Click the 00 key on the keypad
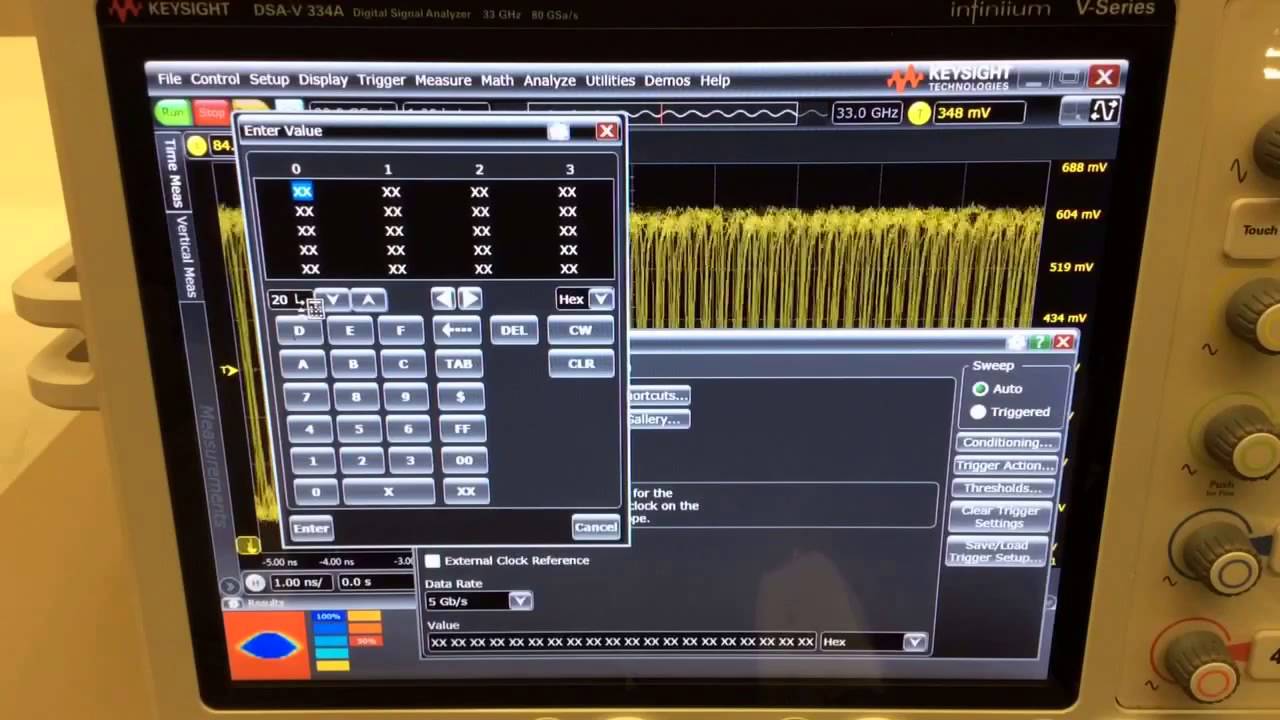 [464, 460]
